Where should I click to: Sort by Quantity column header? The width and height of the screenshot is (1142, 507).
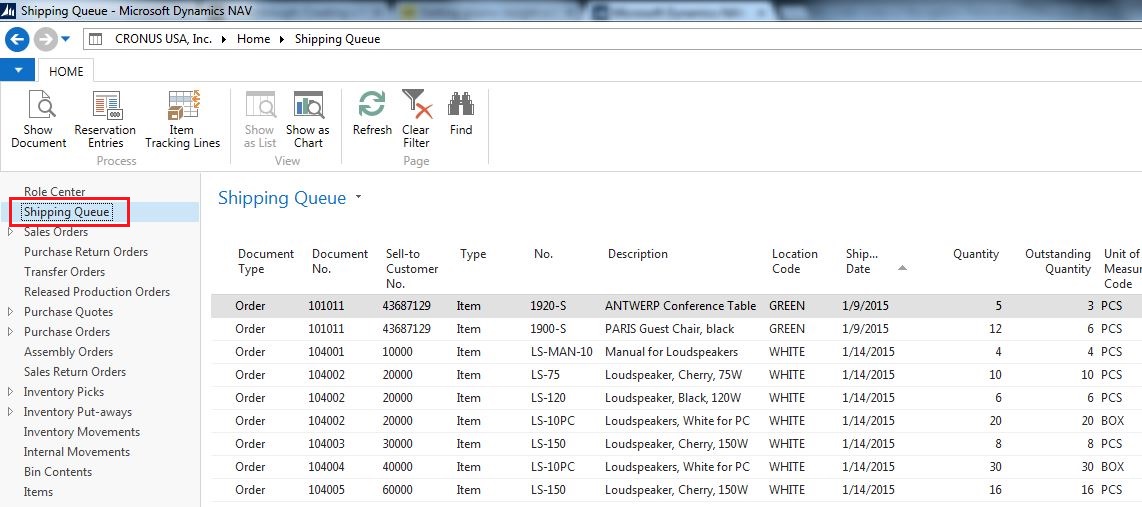point(976,254)
